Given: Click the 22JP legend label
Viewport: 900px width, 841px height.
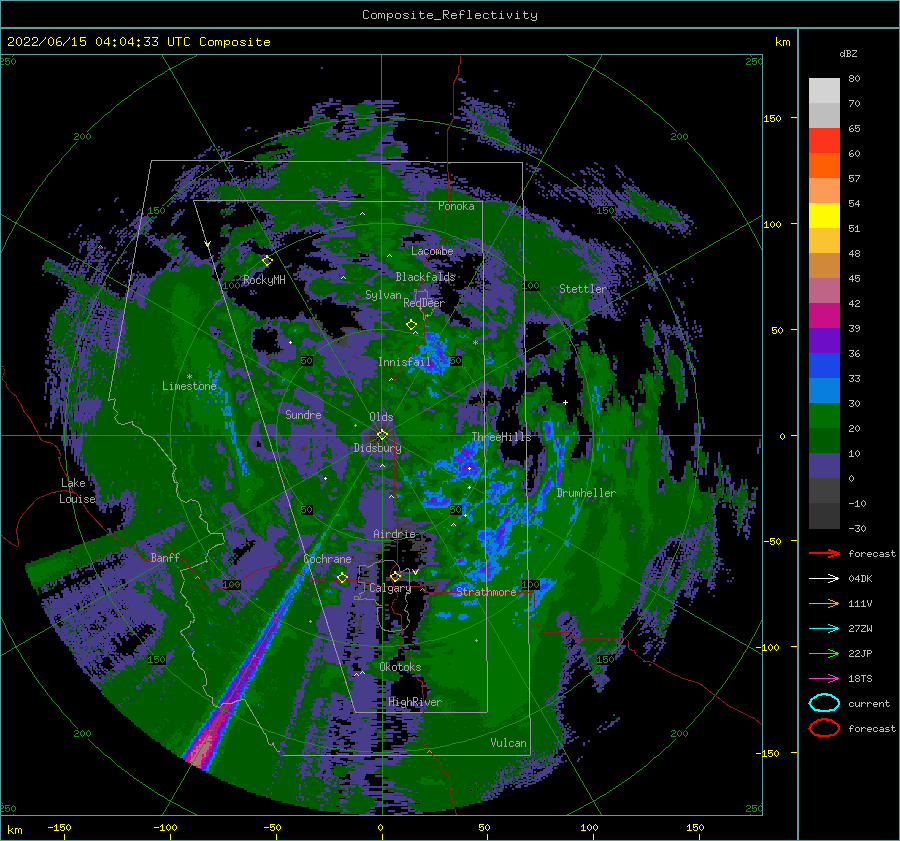Looking at the screenshot, I should 860,654.
